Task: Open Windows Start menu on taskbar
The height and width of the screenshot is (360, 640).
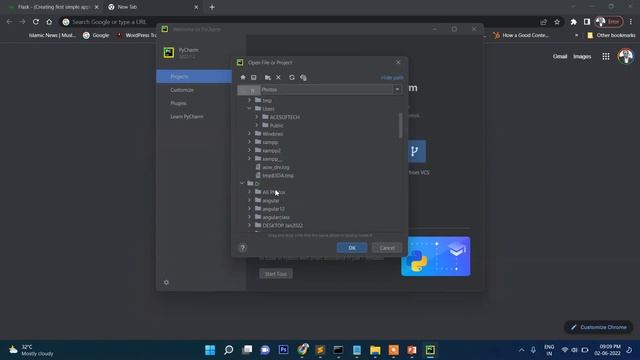Action: point(210,350)
